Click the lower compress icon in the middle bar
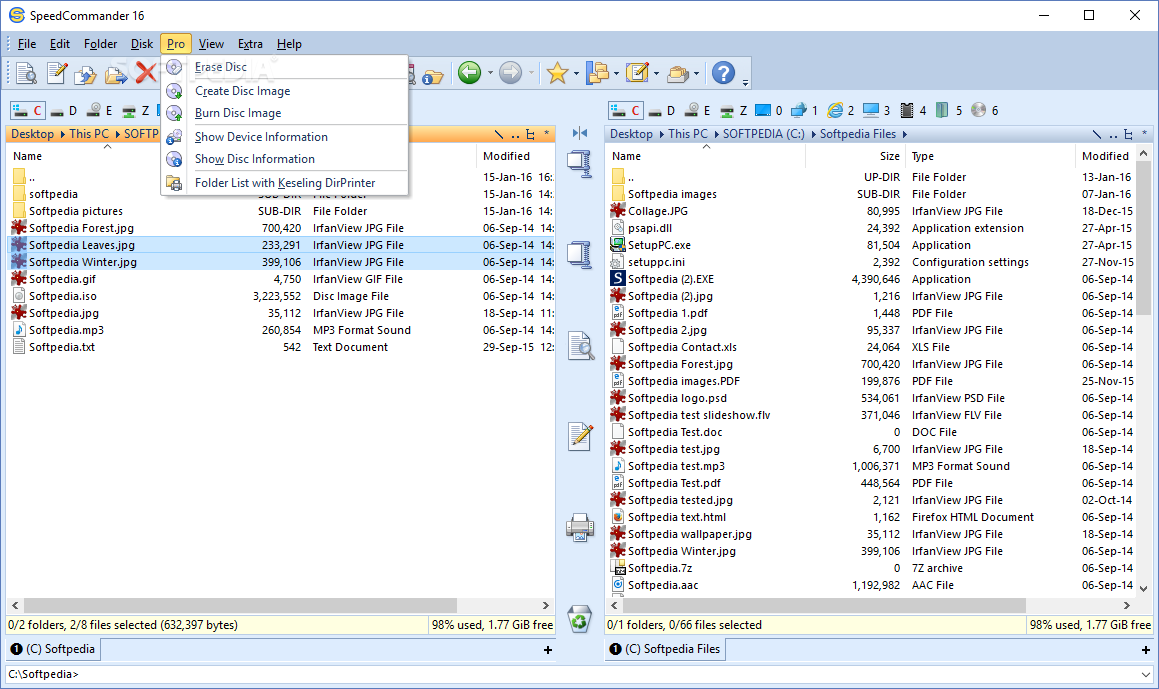The image size is (1159, 689). 580,254
